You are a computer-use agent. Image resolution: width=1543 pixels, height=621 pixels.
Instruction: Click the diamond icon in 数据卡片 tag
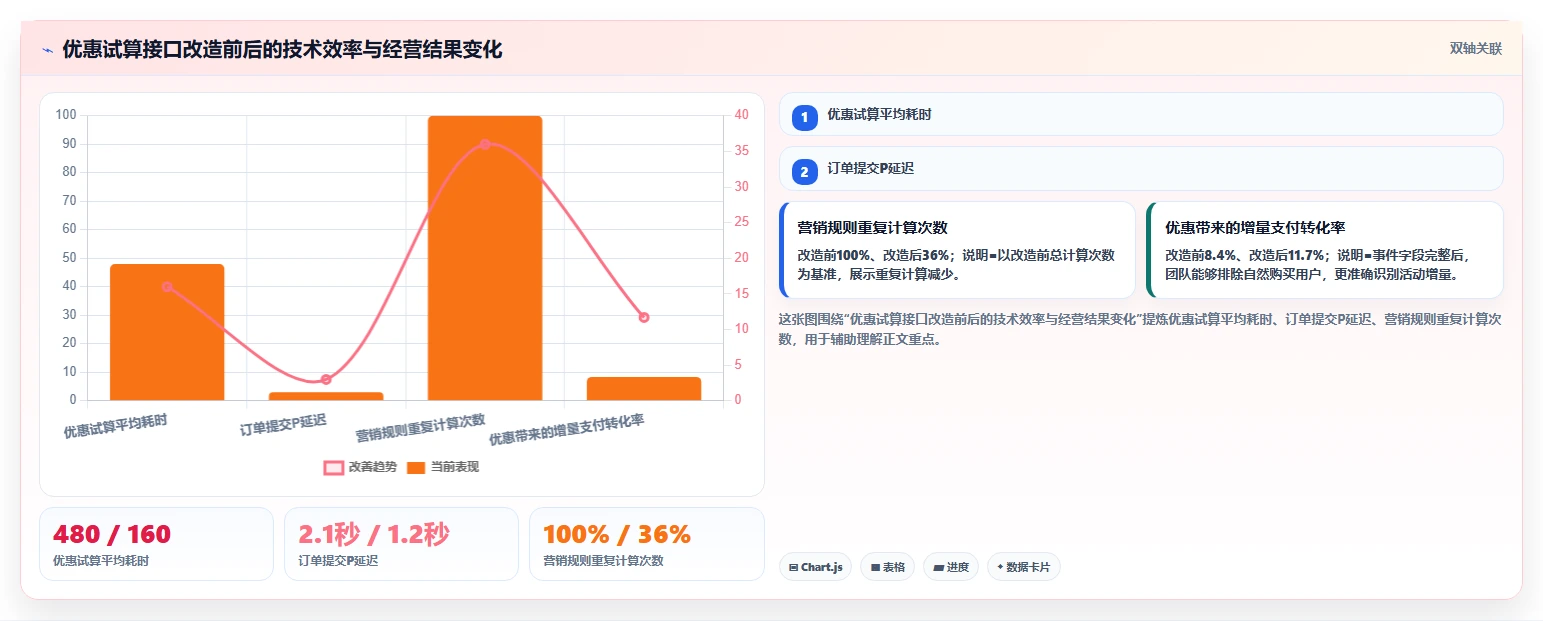1000,567
